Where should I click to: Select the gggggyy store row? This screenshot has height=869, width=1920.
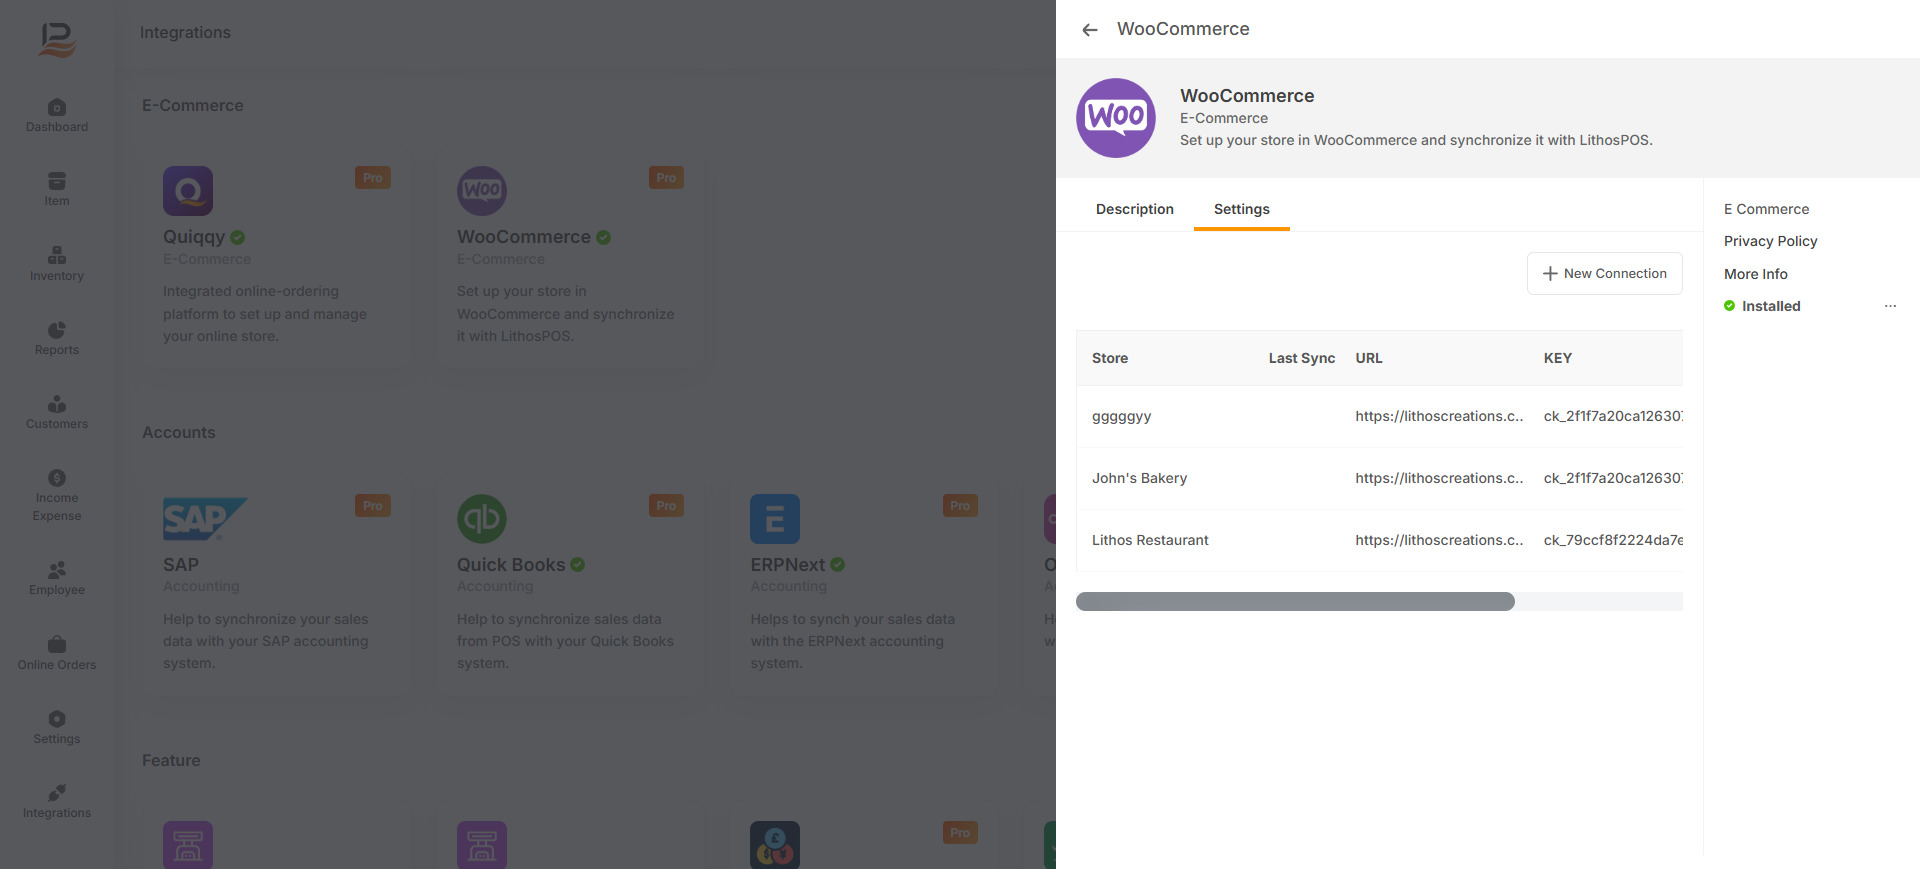tap(1379, 416)
